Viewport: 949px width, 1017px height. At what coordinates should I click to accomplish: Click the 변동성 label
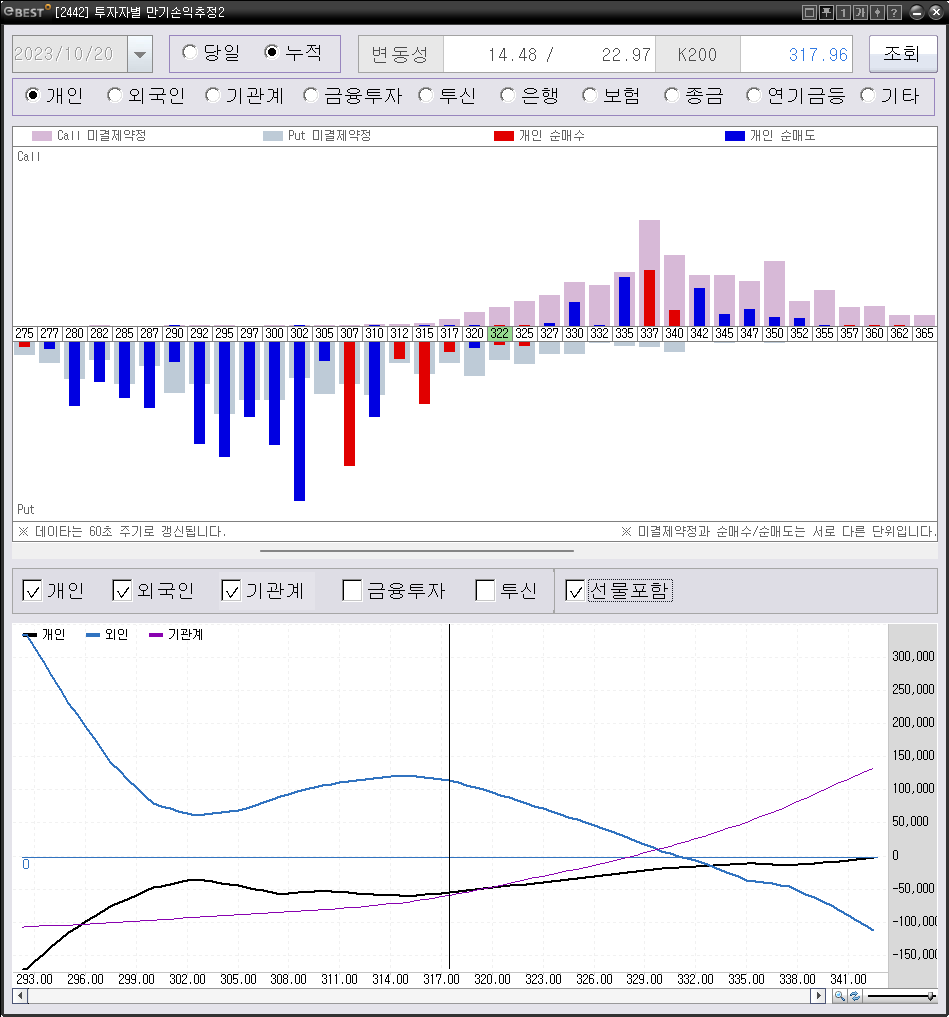400,54
